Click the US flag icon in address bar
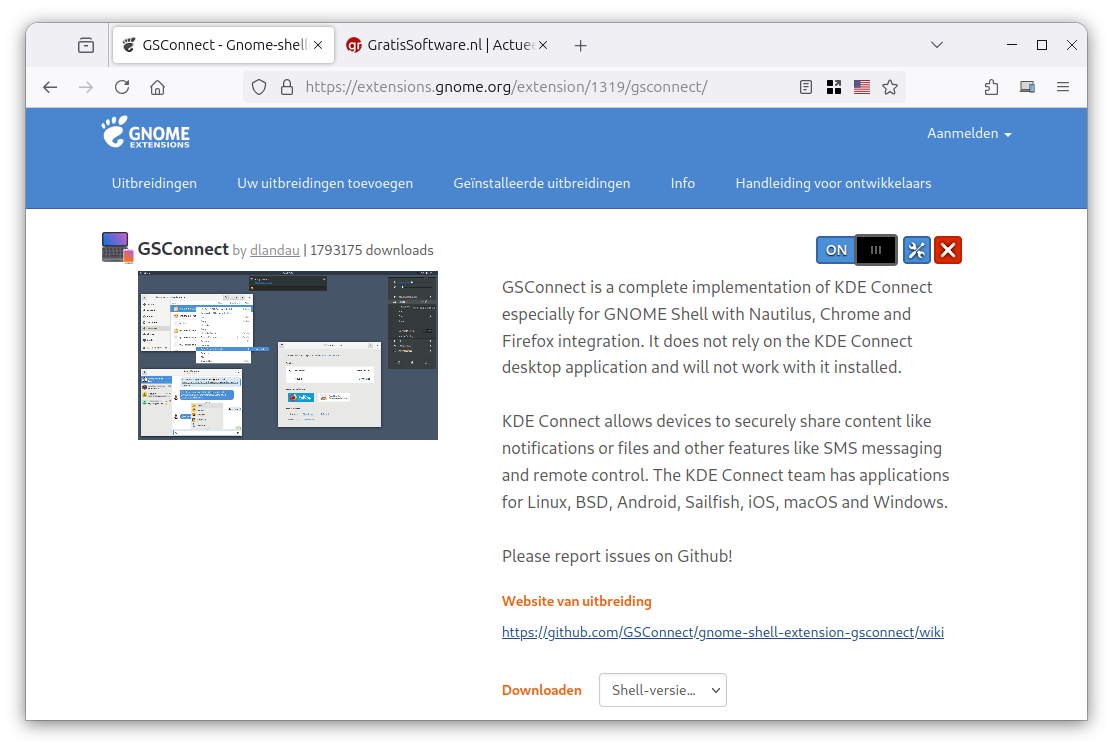 (x=862, y=87)
